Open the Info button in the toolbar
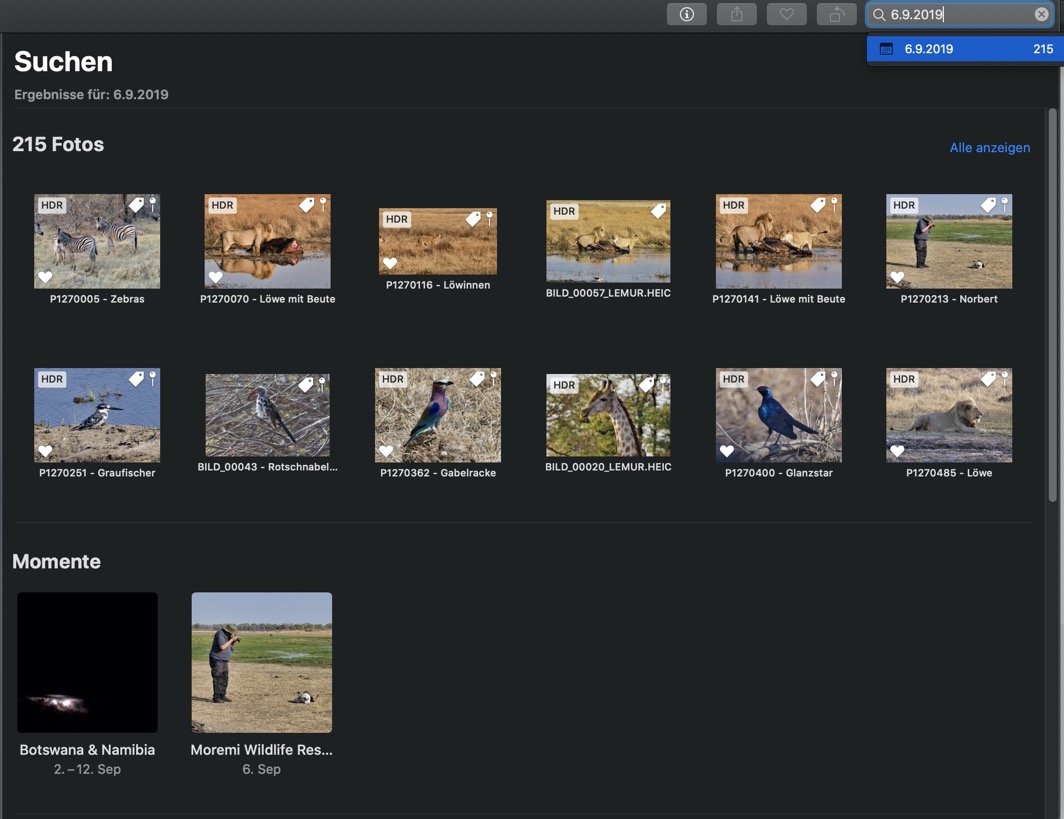Screen dimensions: 1064x819 pyautogui.click(x=686, y=14)
